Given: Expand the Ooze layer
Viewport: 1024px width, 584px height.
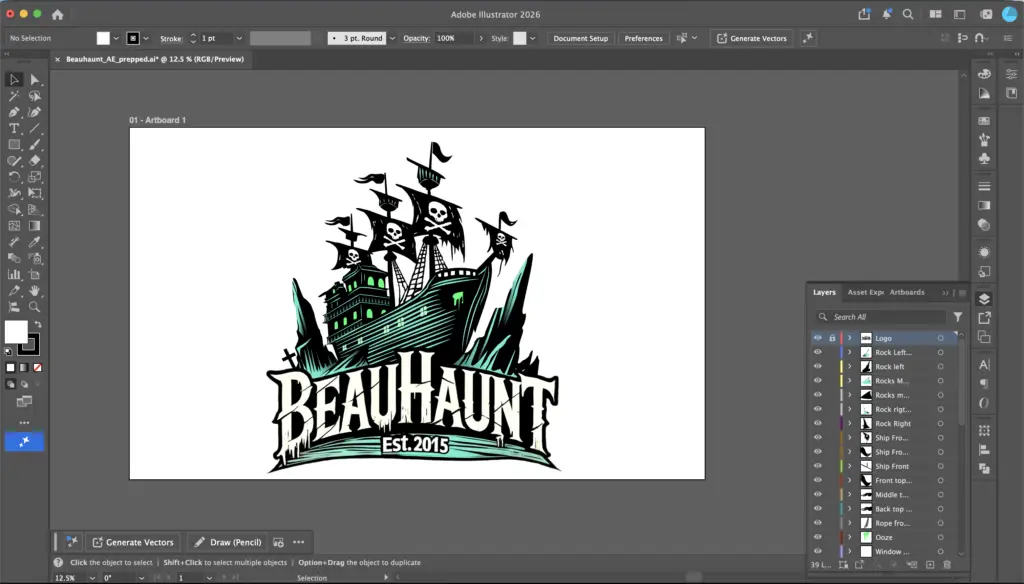Looking at the screenshot, I should pyautogui.click(x=850, y=538).
